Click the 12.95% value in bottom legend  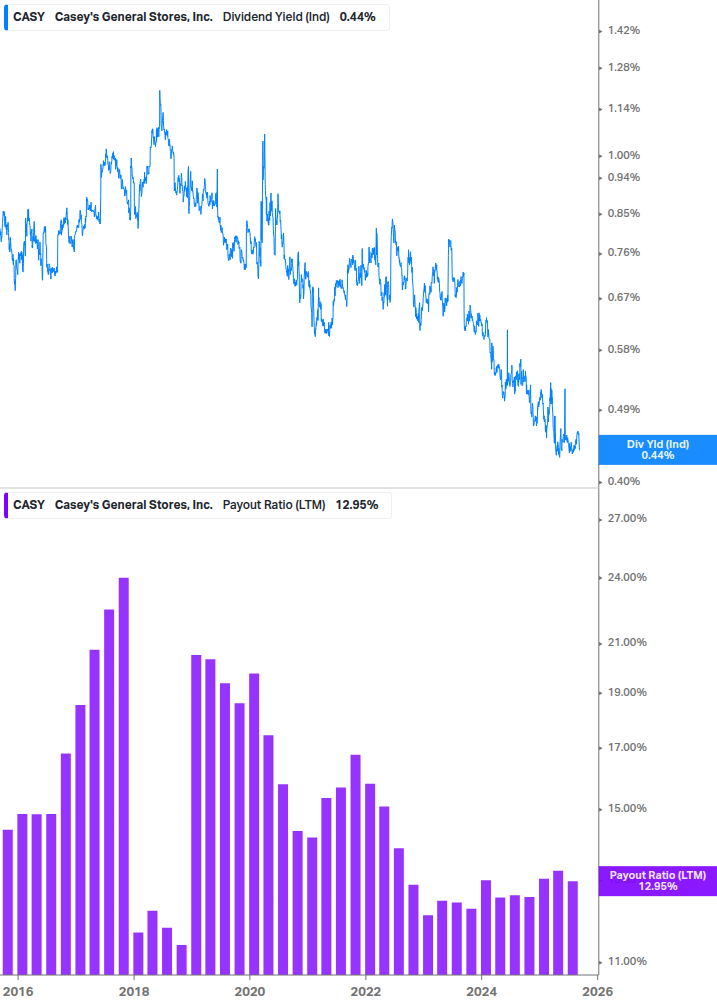click(x=356, y=505)
